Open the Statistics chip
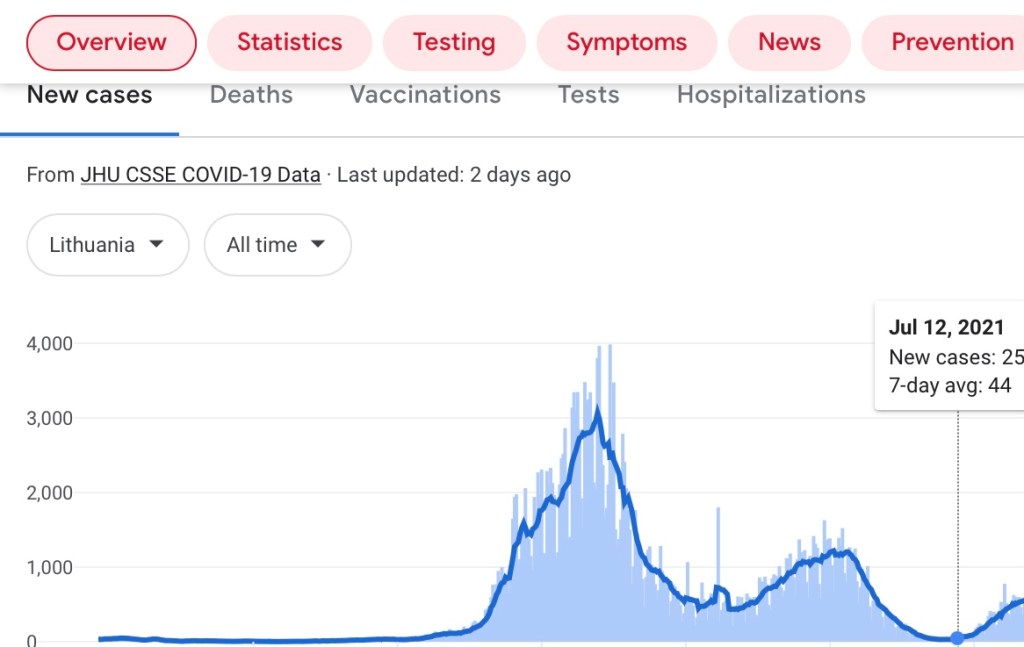This screenshot has width=1024, height=647. point(289,43)
